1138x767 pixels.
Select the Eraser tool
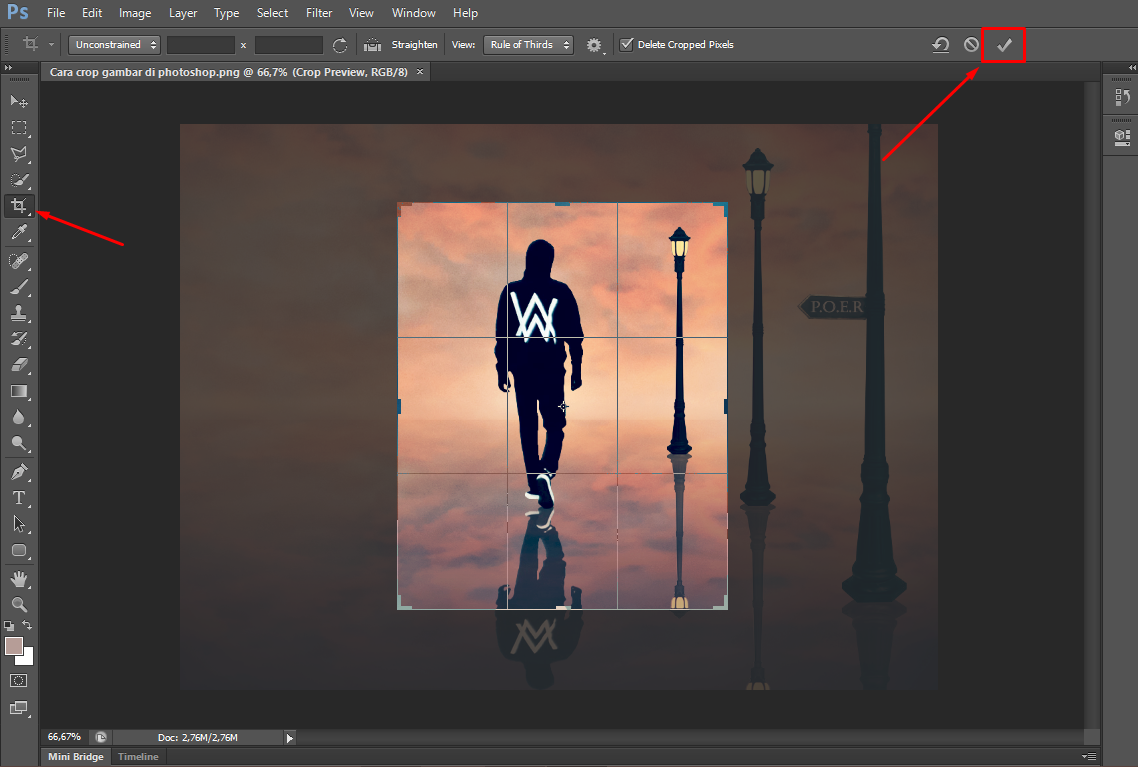click(x=19, y=365)
